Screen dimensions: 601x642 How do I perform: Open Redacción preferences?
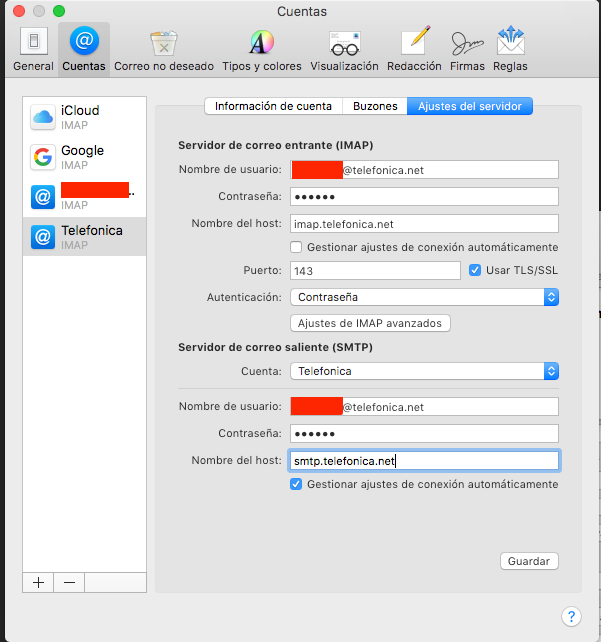(415, 49)
